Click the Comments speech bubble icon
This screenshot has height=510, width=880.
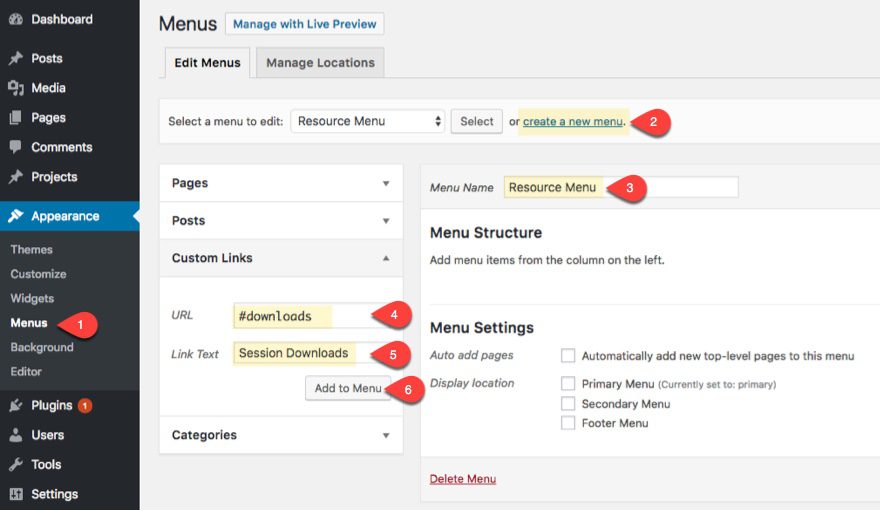pyautogui.click(x=16, y=147)
